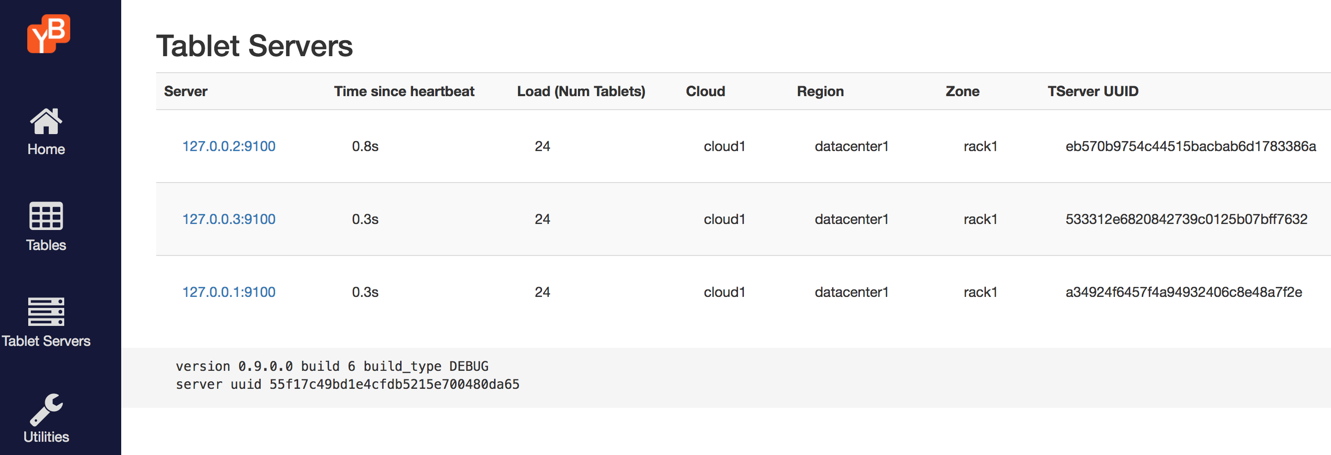The width and height of the screenshot is (1331, 455).
Task: Click Load (Num Tablets) column header
Action: pyautogui.click(x=581, y=91)
